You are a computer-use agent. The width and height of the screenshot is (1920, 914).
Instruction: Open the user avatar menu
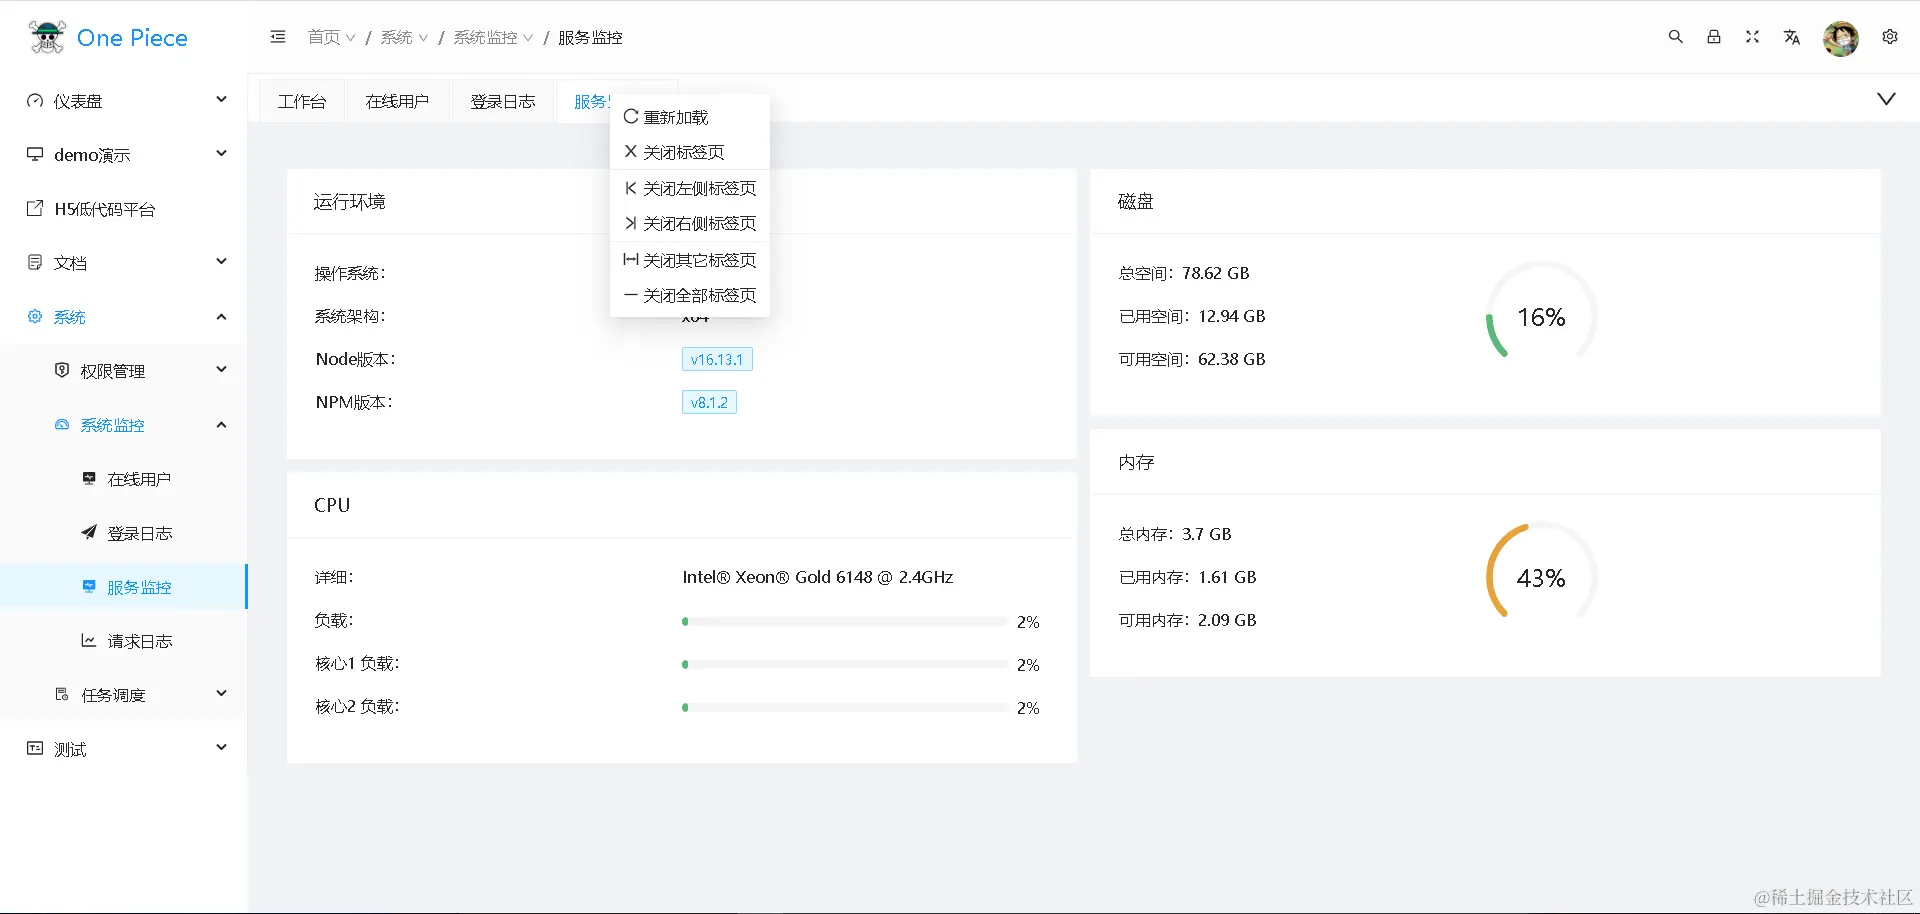coord(1841,39)
